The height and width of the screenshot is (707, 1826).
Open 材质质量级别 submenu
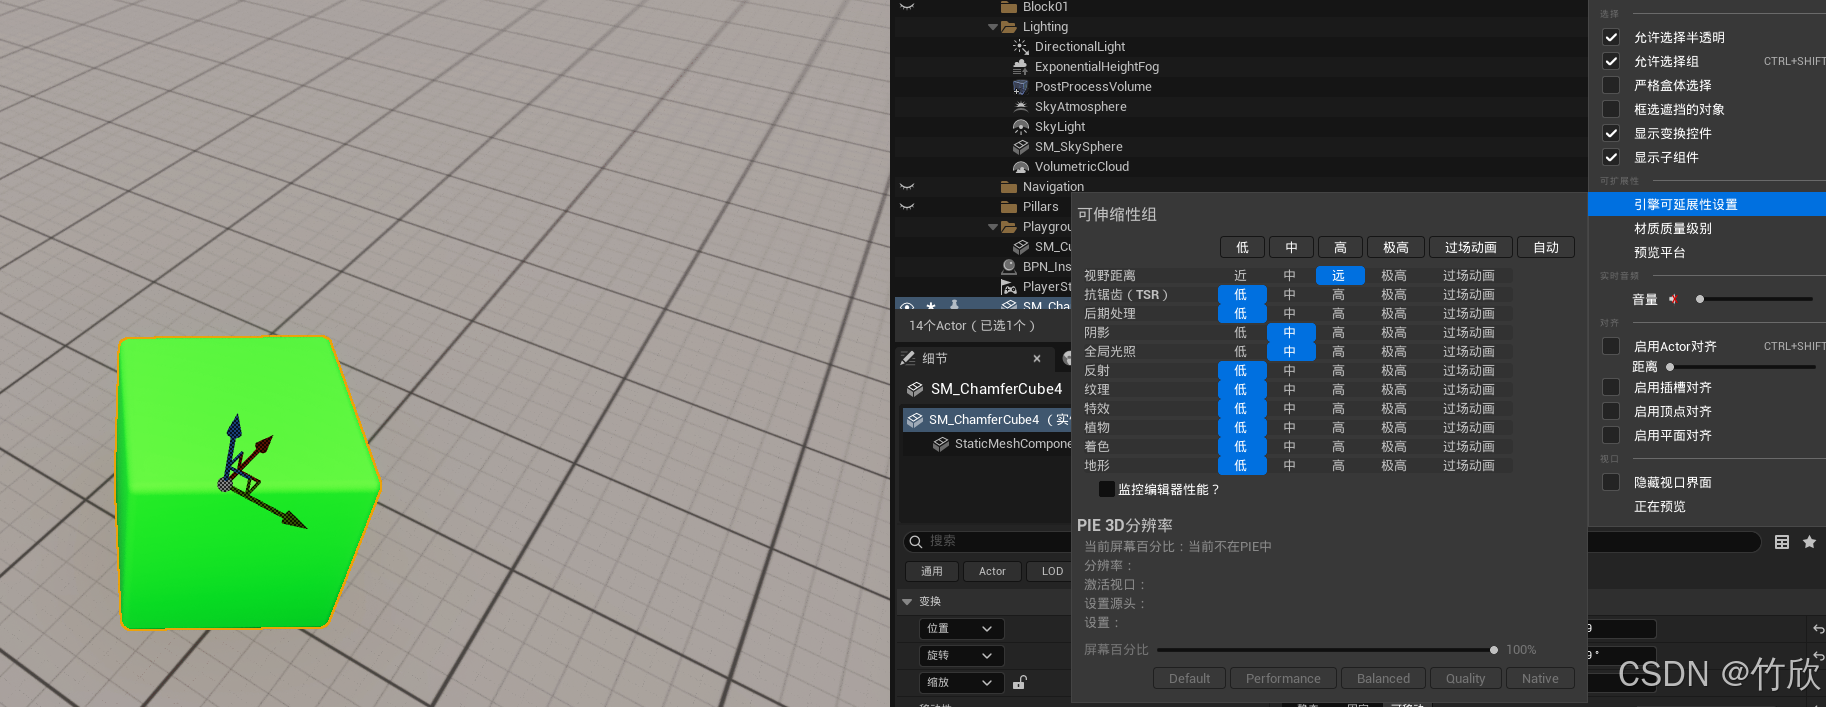pos(1706,228)
